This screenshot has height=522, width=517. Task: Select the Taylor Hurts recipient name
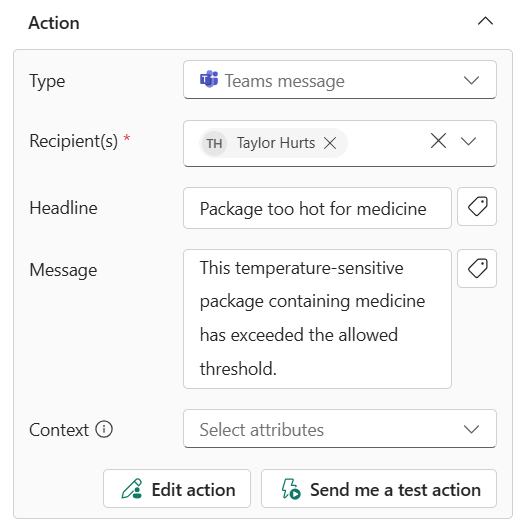click(x=276, y=143)
